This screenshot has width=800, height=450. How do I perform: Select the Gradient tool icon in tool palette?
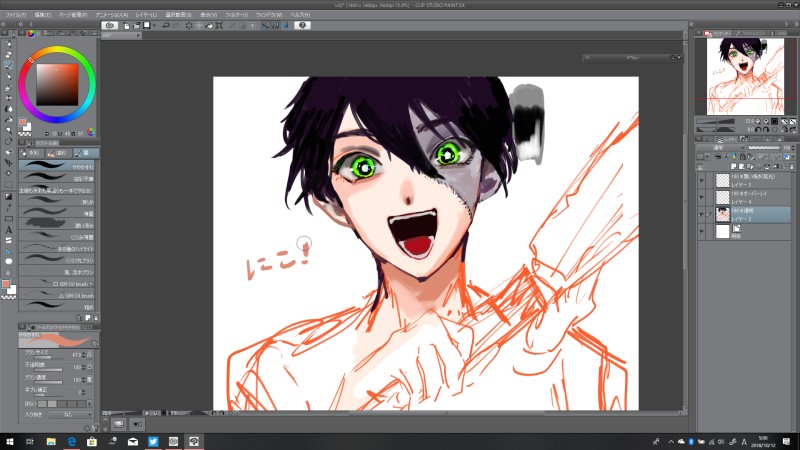(x=9, y=196)
